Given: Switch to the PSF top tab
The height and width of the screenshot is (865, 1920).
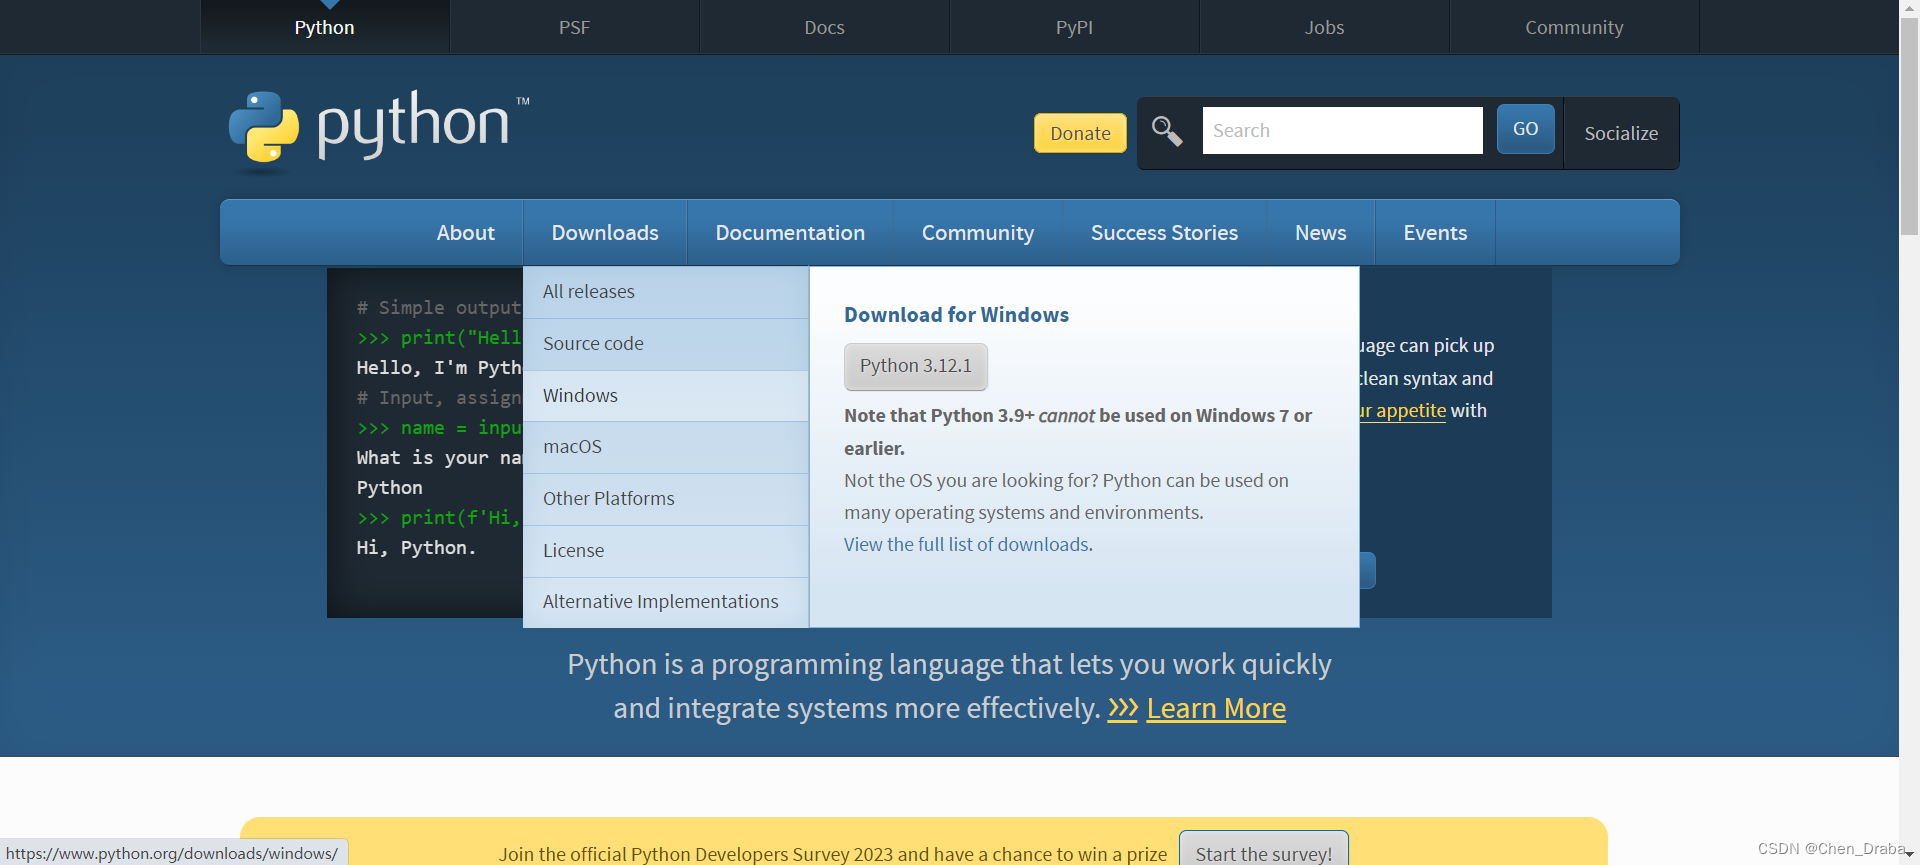Looking at the screenshot, I should [x=574, y=27].
